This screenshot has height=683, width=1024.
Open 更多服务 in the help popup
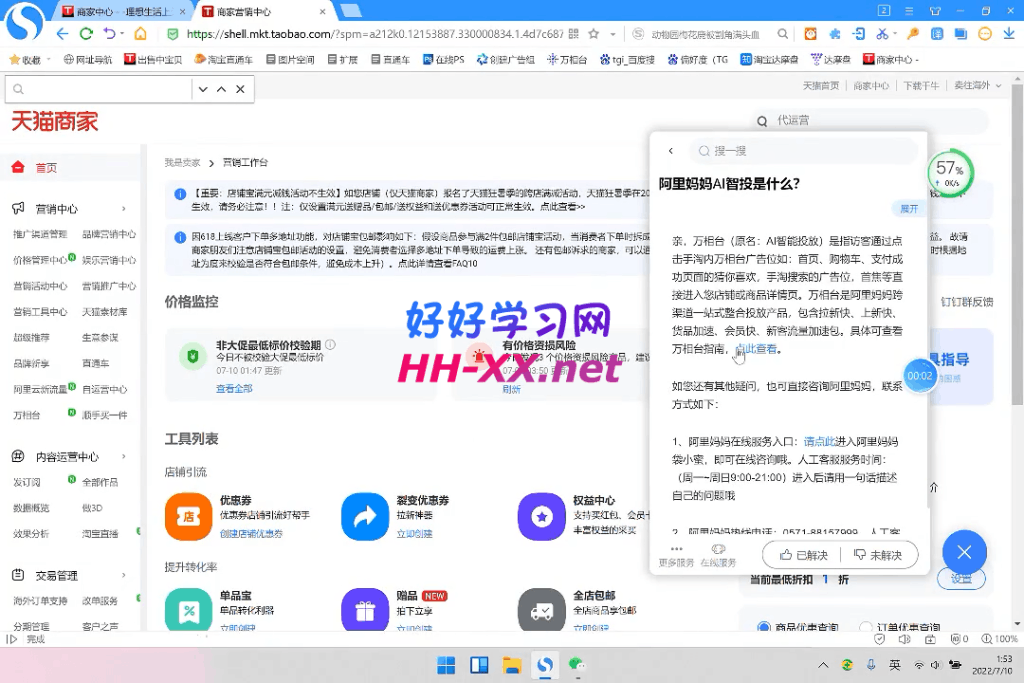tap(676, 556)
